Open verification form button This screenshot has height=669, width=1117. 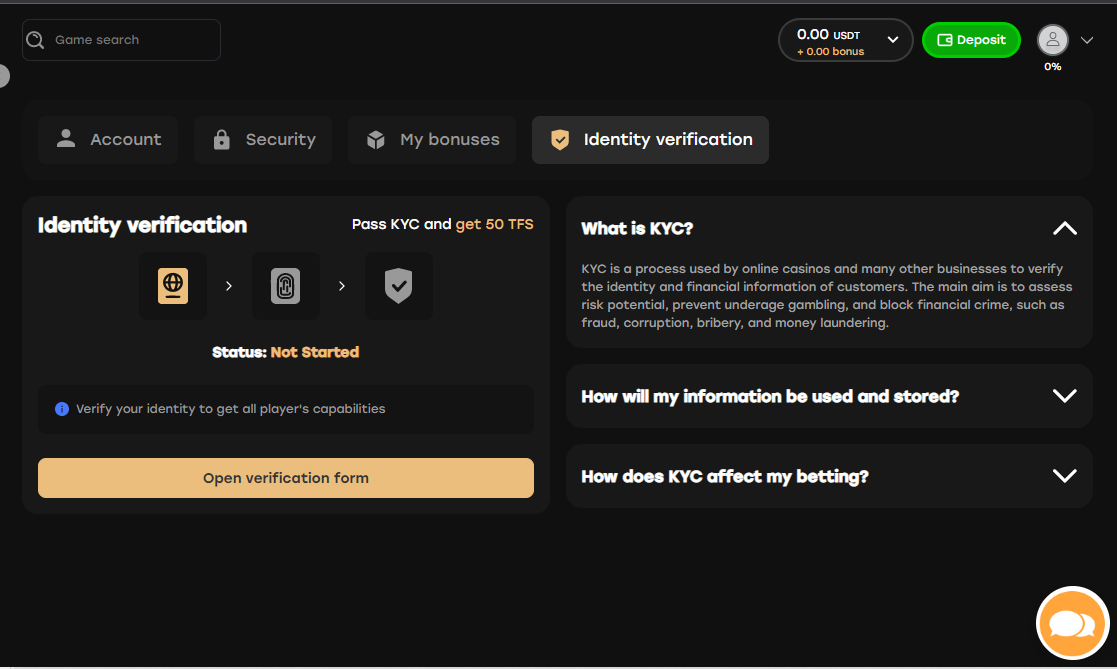[286, 478]
